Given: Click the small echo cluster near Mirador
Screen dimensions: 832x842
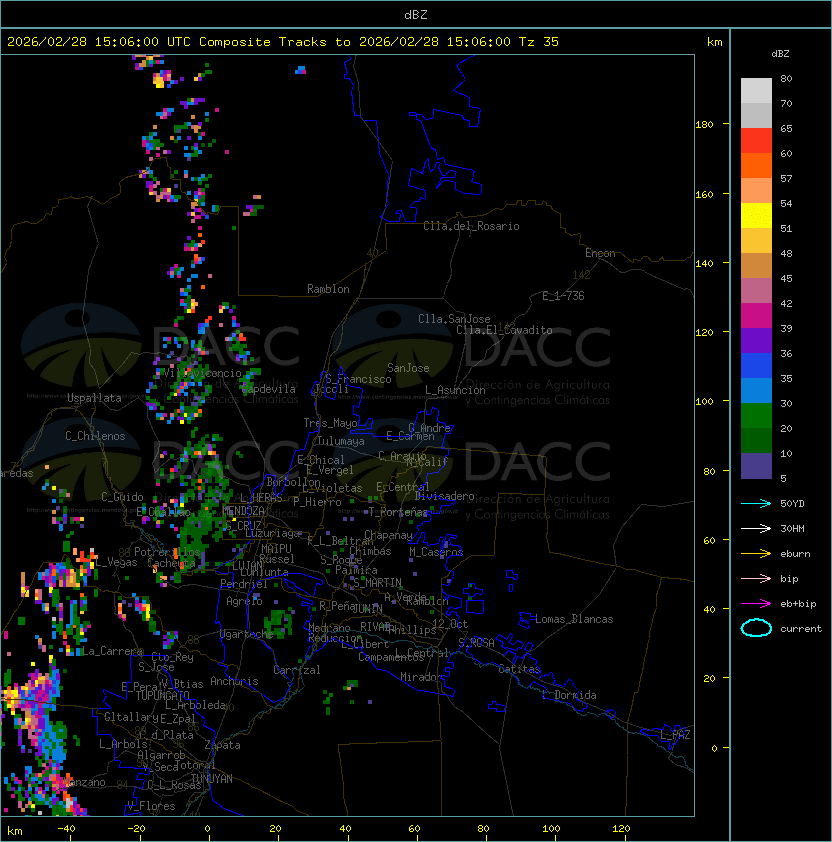Looking at the screenshot, I should point(350,685).
